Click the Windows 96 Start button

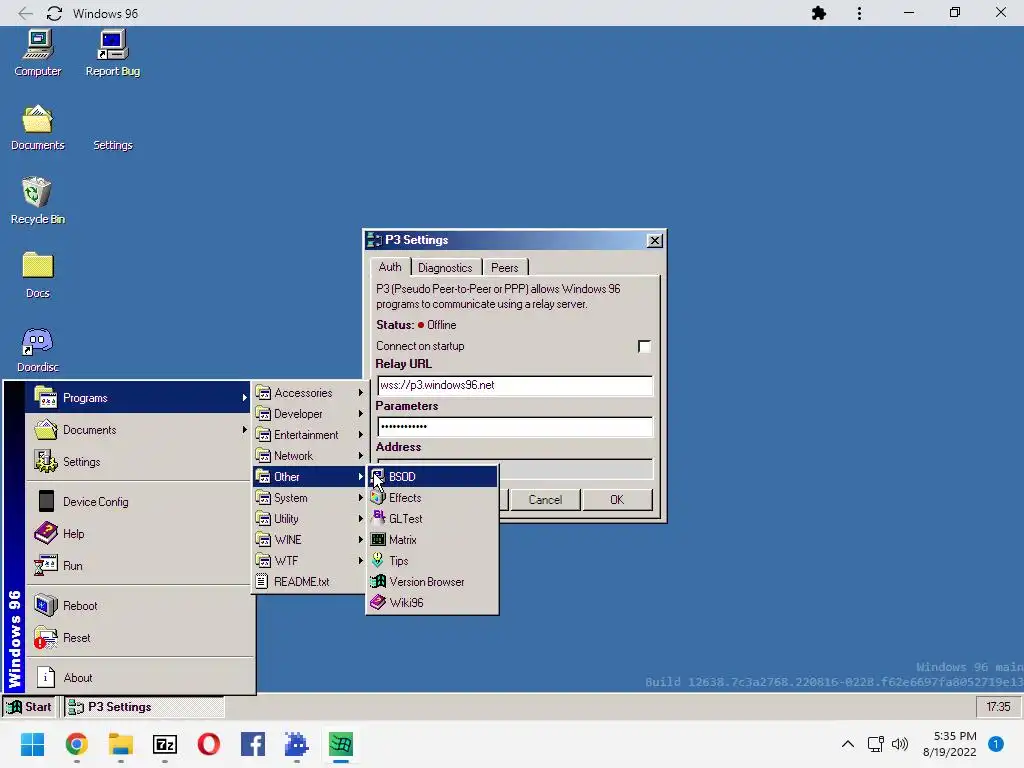pyautogui.click(x=29, y=707)
